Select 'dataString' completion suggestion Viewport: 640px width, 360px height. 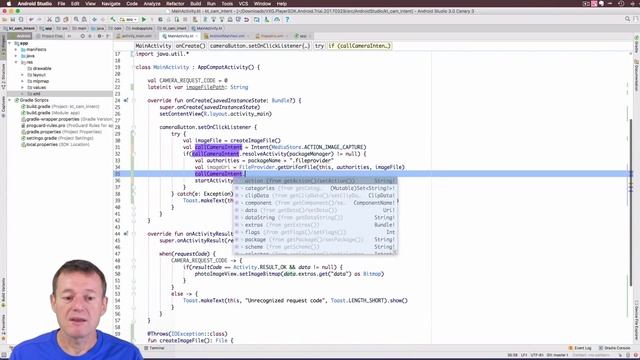(x=315, y=218)
